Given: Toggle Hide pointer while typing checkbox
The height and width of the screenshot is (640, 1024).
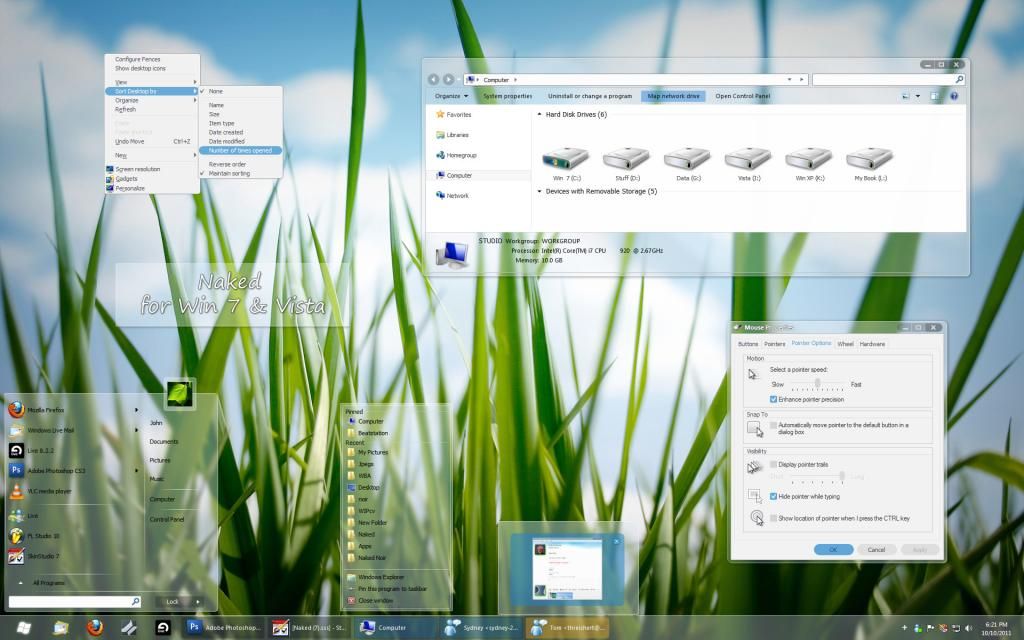Looking at the screenshot, I should [773, 496].
